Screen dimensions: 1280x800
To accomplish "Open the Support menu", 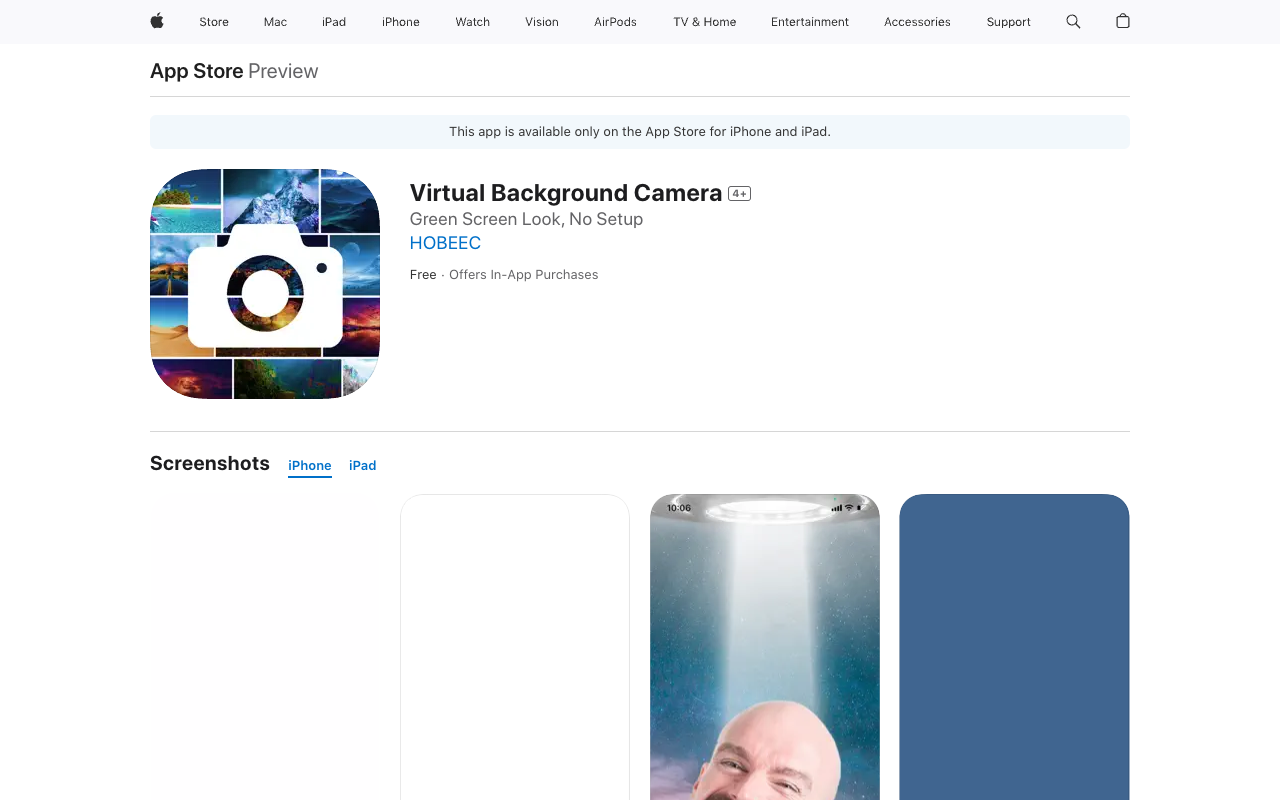I will (x=1008, y=22).
